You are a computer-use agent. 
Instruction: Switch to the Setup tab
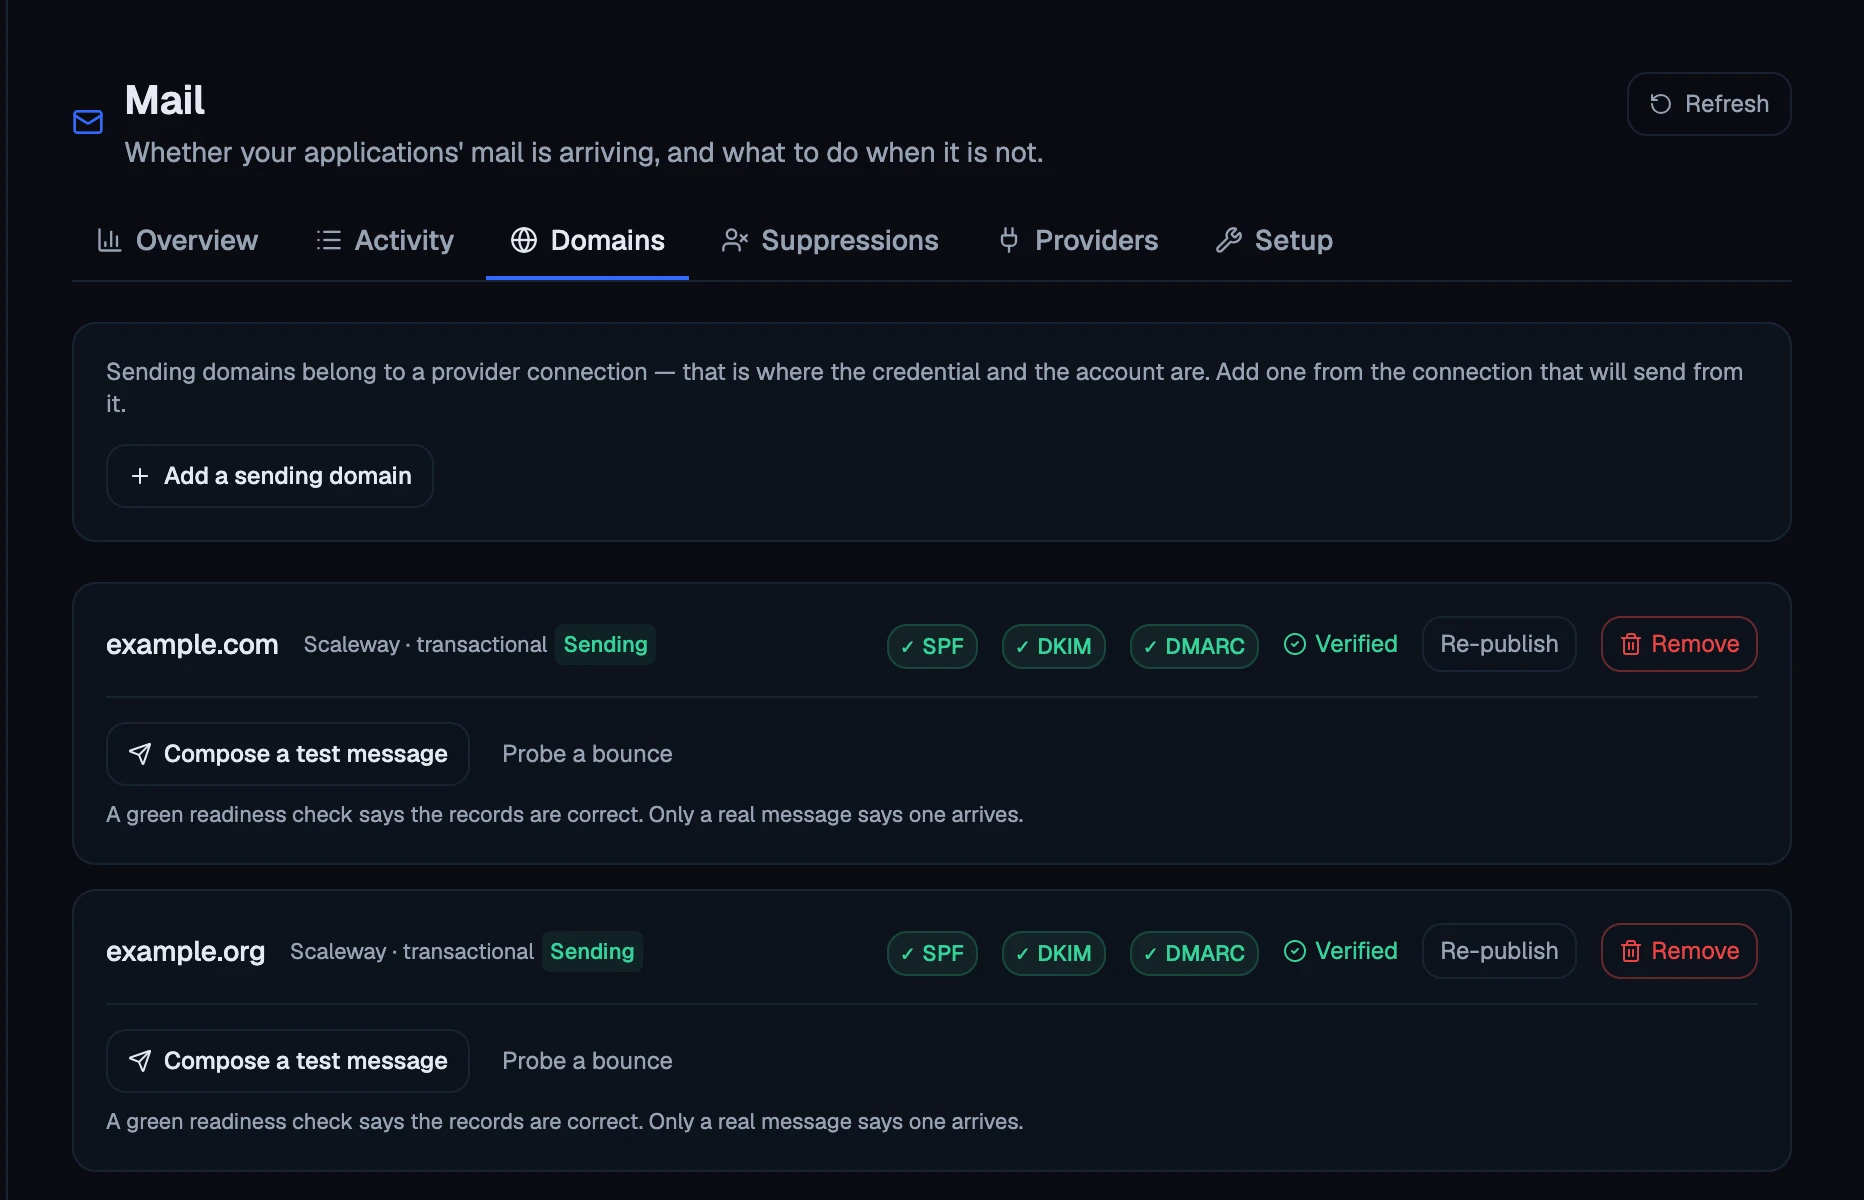(x=1274, y=240)
